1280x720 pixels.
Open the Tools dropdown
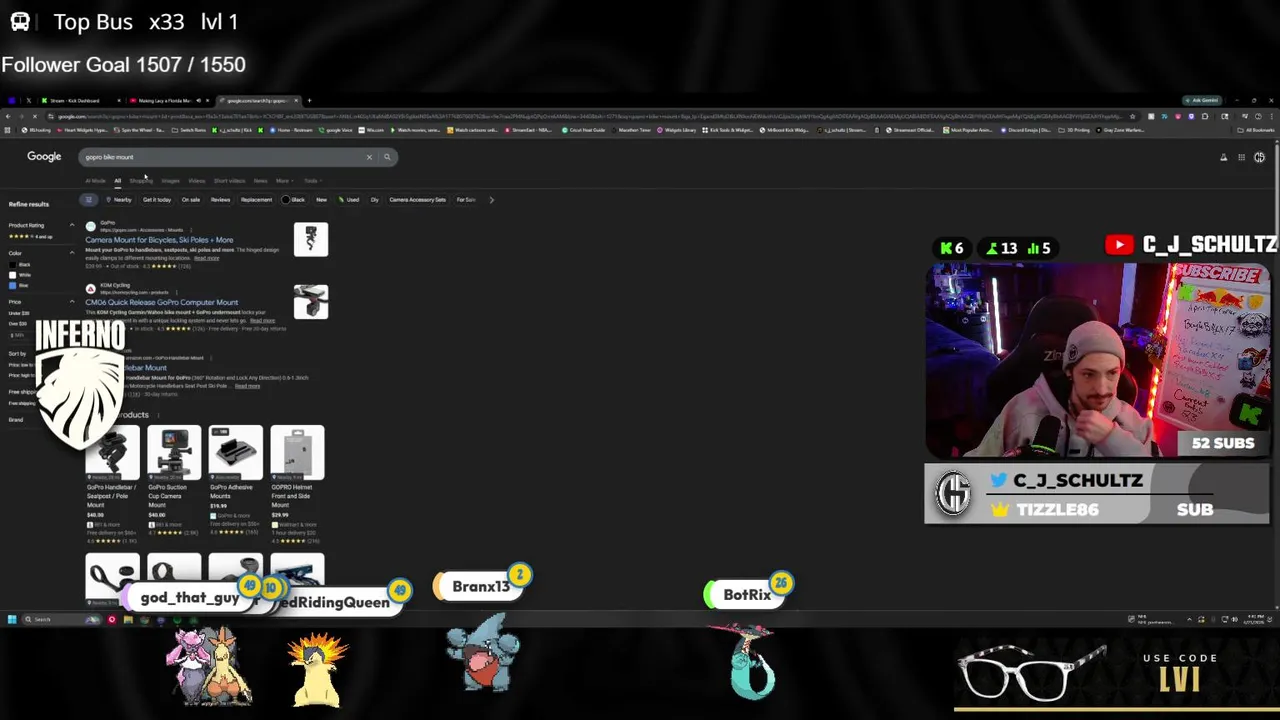point(313,181)
